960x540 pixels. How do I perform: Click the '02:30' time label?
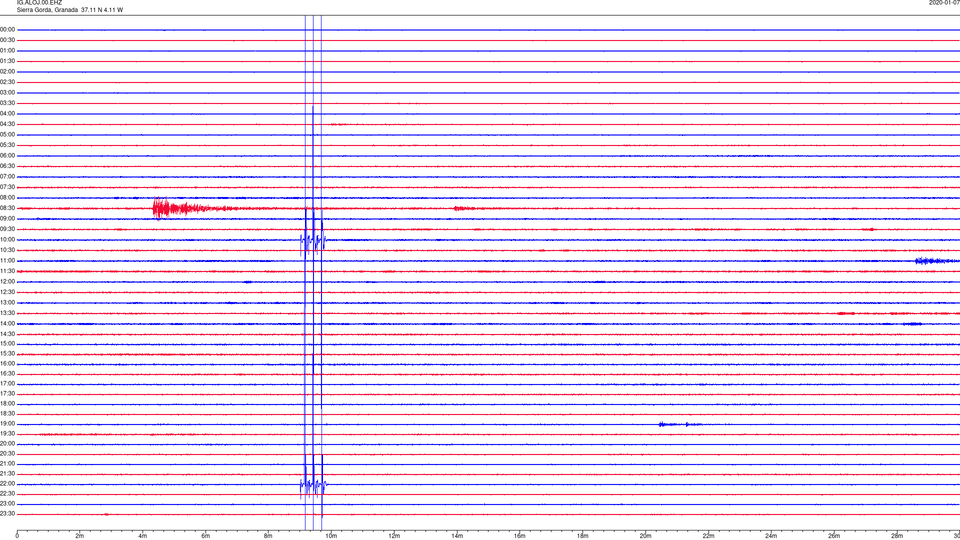[x=7, y=82]
